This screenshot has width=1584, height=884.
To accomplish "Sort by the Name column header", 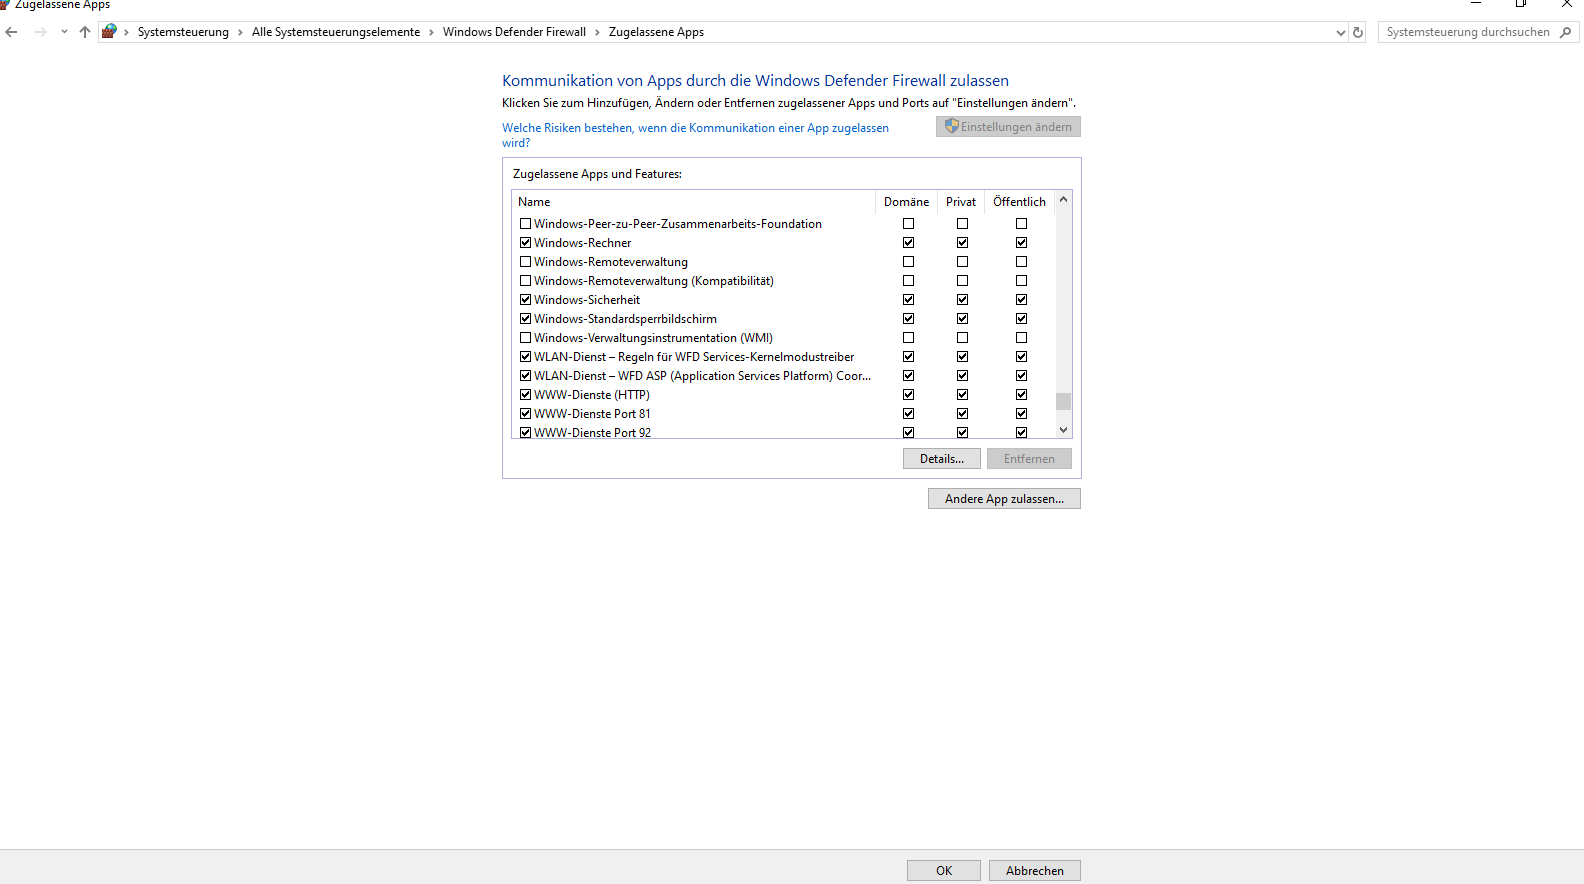I will point(693,202).
